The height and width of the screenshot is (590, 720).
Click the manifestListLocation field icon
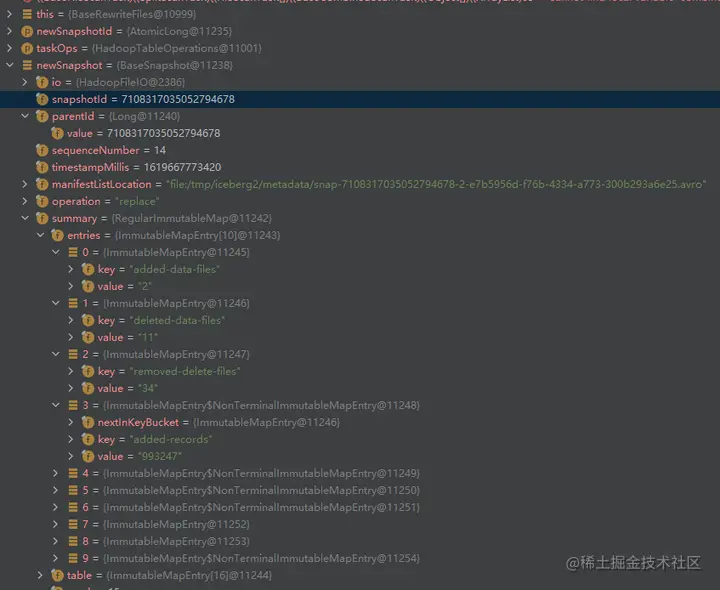[x=42, y=184]
